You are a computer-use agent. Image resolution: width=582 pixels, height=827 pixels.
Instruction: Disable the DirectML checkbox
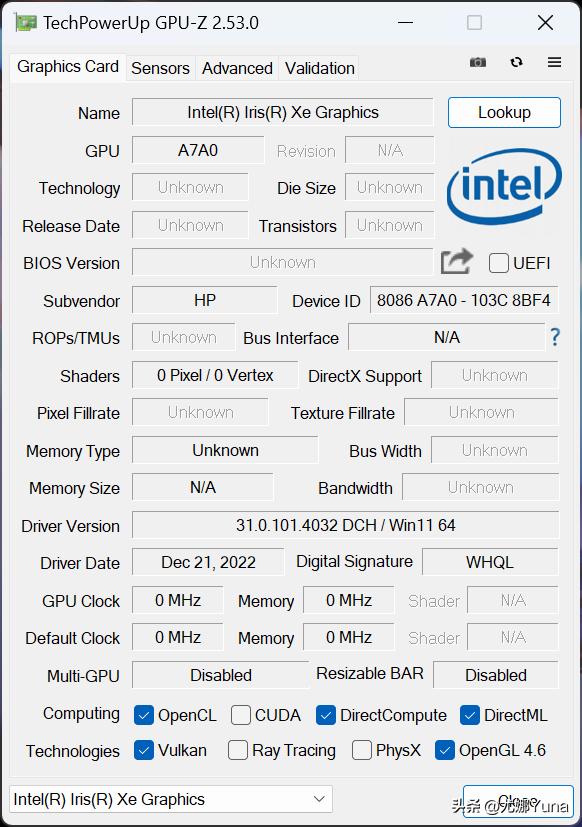tap(469, 715)
